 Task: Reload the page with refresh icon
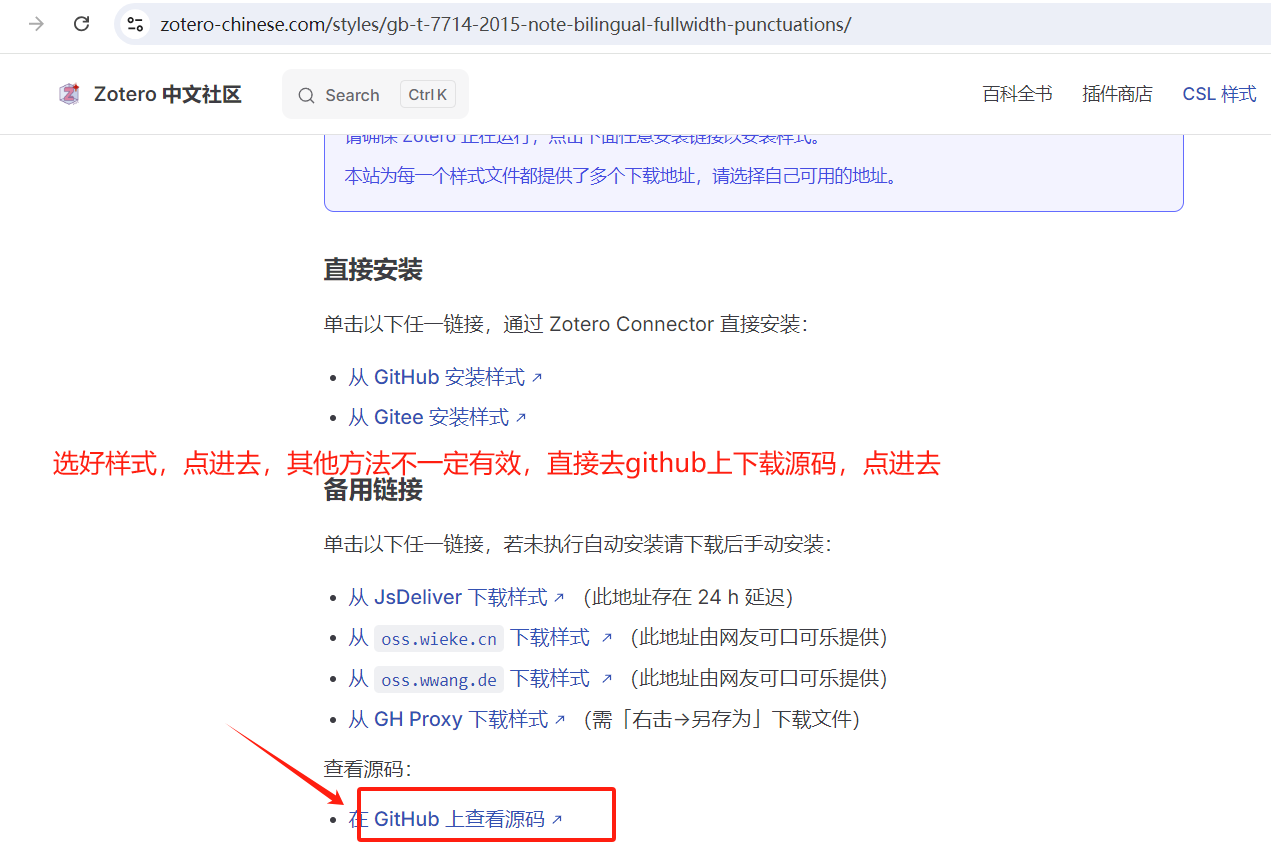(x=82, y=24)
